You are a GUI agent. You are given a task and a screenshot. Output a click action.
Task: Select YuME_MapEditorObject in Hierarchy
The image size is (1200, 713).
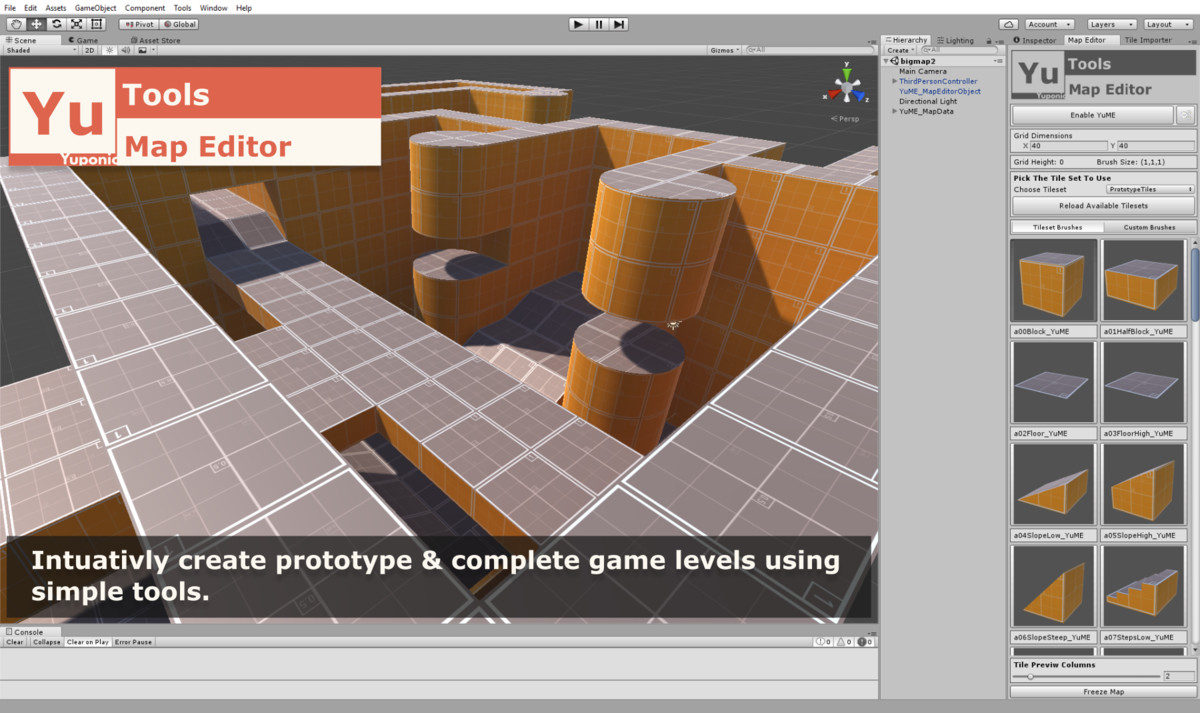tap(940, 91)
